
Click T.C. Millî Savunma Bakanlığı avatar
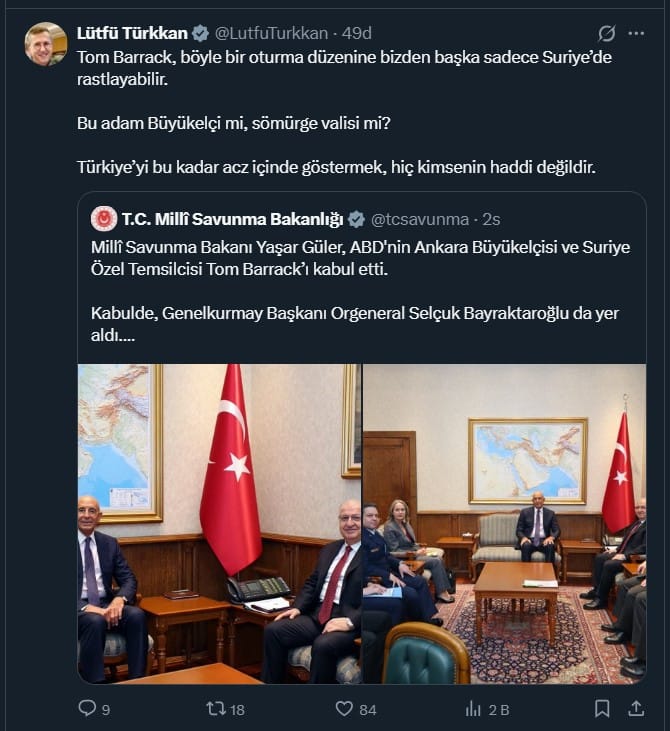(104, 219)
